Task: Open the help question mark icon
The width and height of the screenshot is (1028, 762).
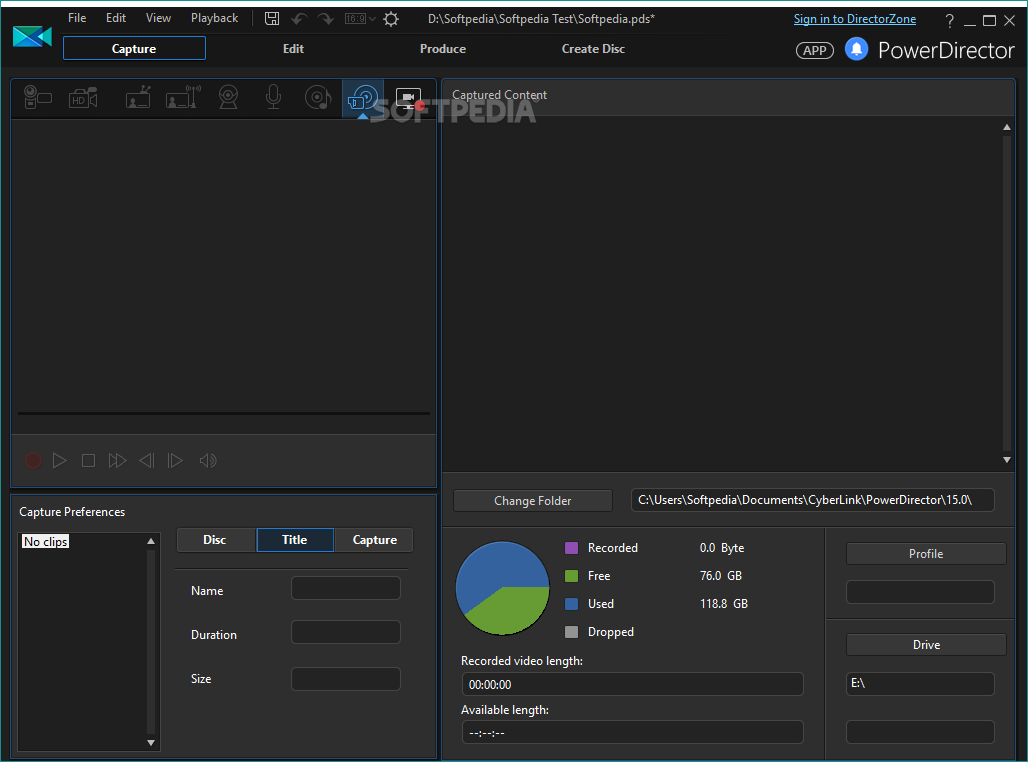Action: point(949,20)
